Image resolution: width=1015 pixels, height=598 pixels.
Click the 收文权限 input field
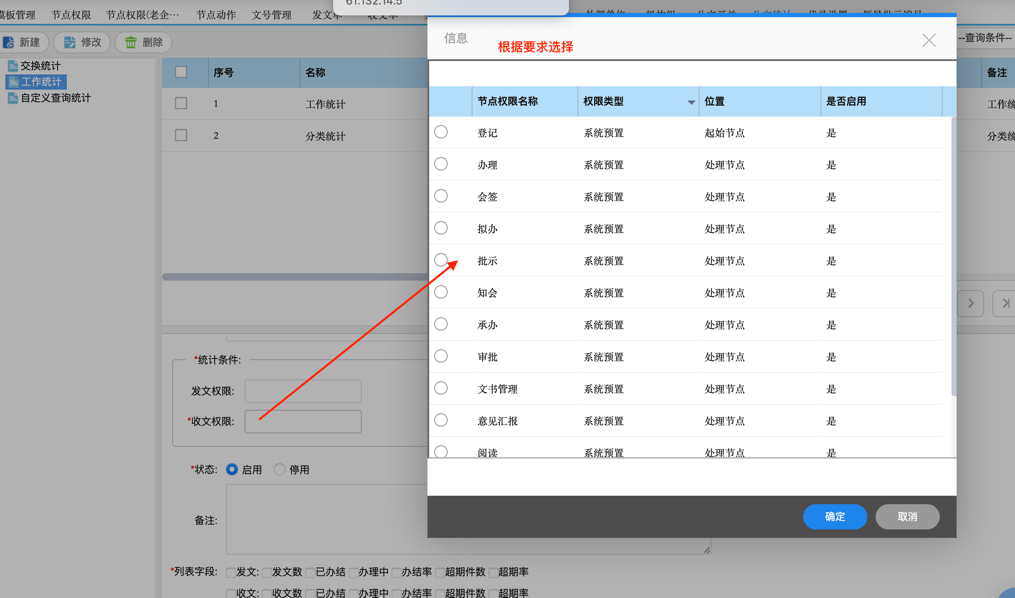[x=302, y=421]
